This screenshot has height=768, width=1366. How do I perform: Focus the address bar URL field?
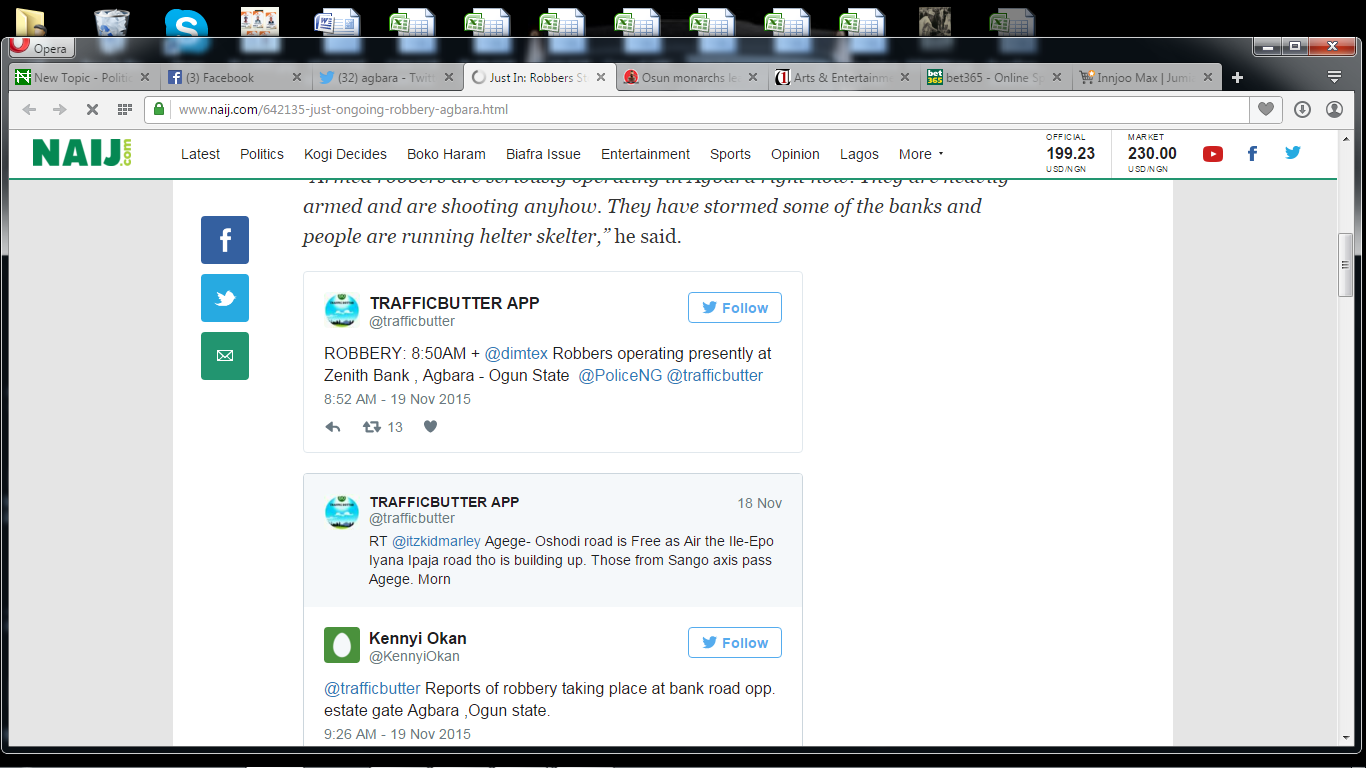tap(709, 110)
